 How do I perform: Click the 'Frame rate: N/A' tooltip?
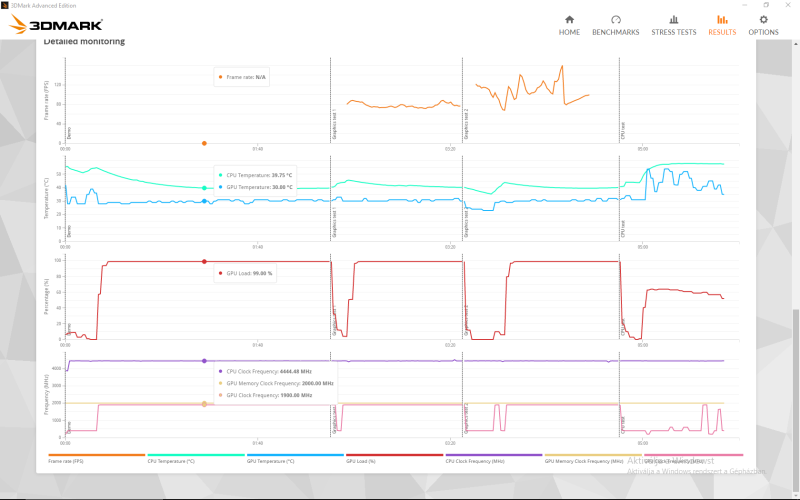(241, 77)
